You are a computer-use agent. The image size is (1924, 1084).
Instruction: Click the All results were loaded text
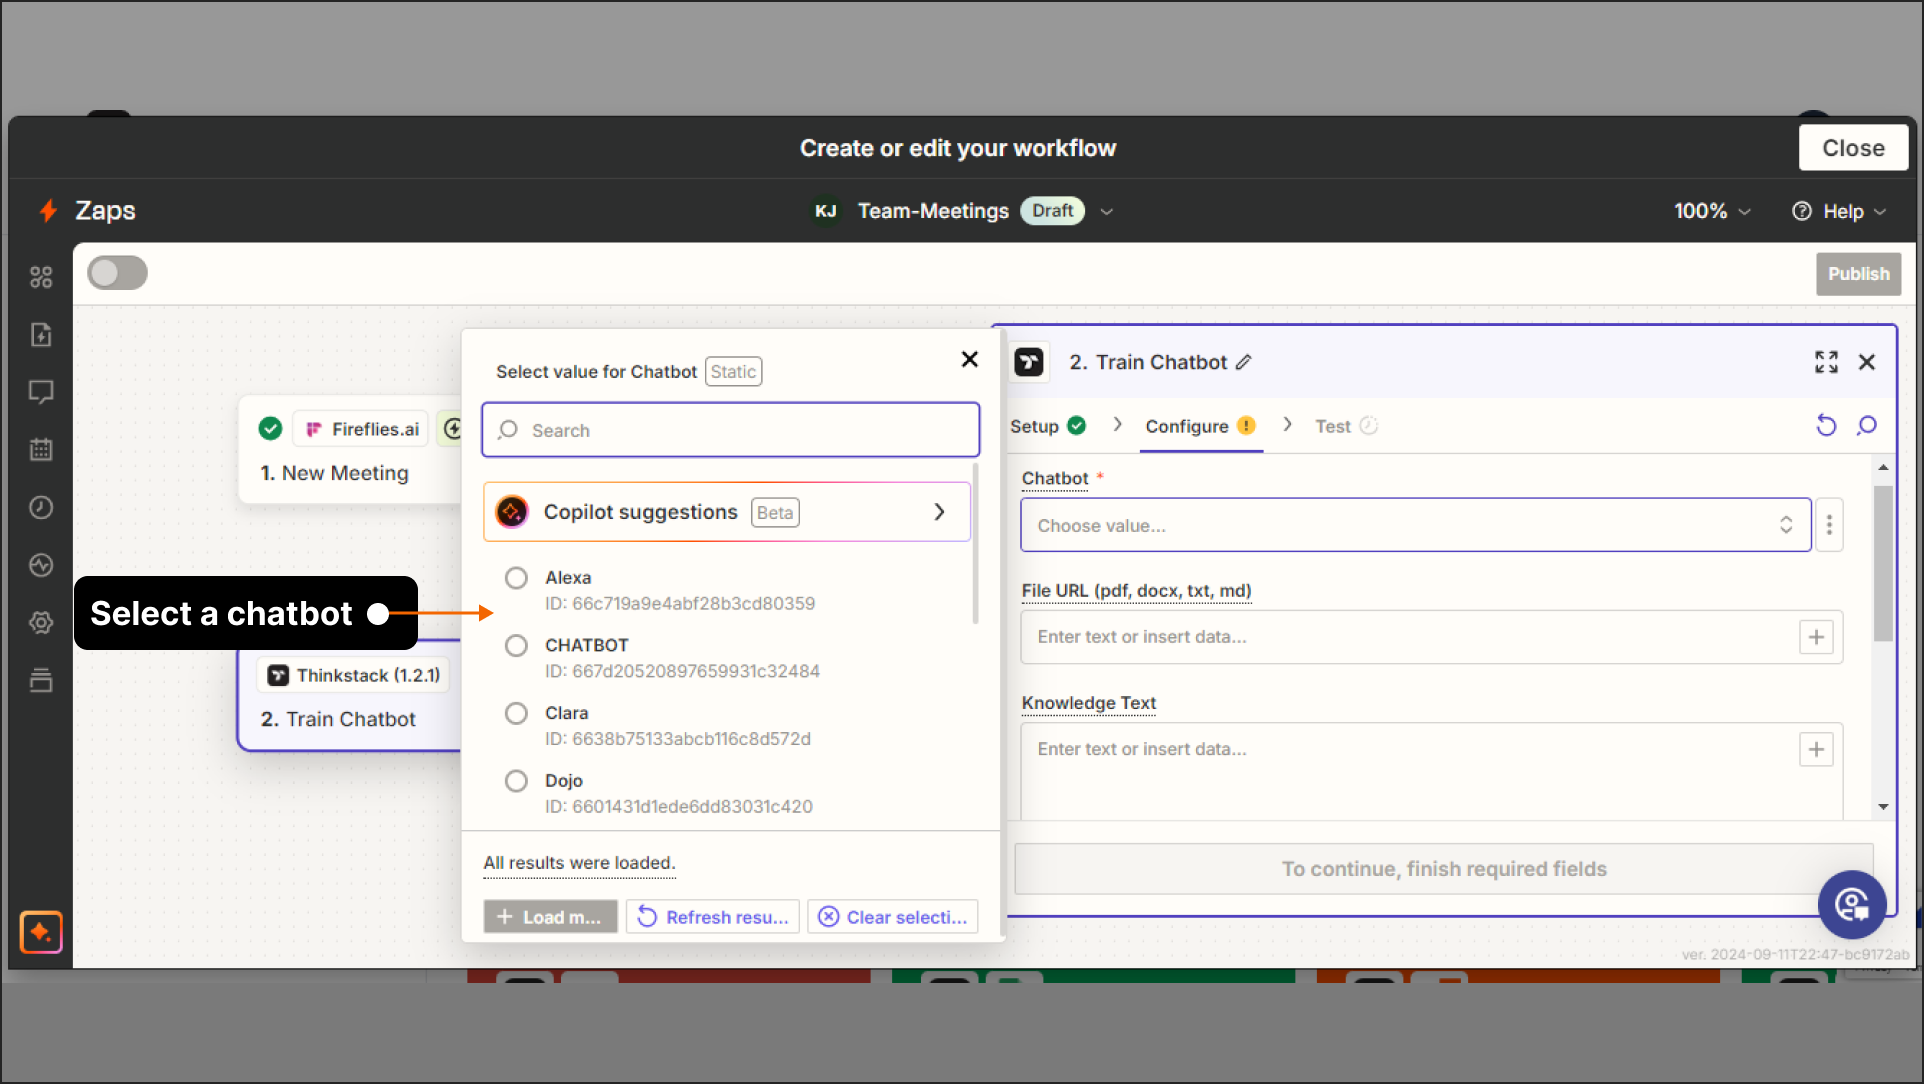[579, 863]
